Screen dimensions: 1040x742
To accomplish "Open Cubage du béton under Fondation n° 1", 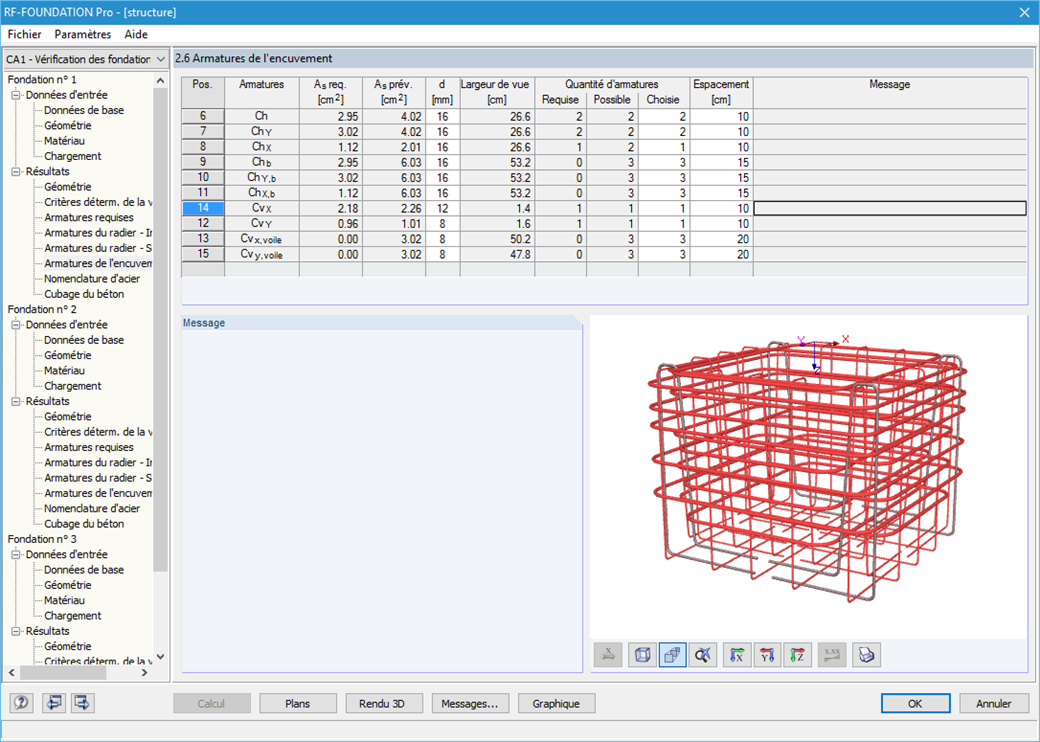I will coord(84,294).
